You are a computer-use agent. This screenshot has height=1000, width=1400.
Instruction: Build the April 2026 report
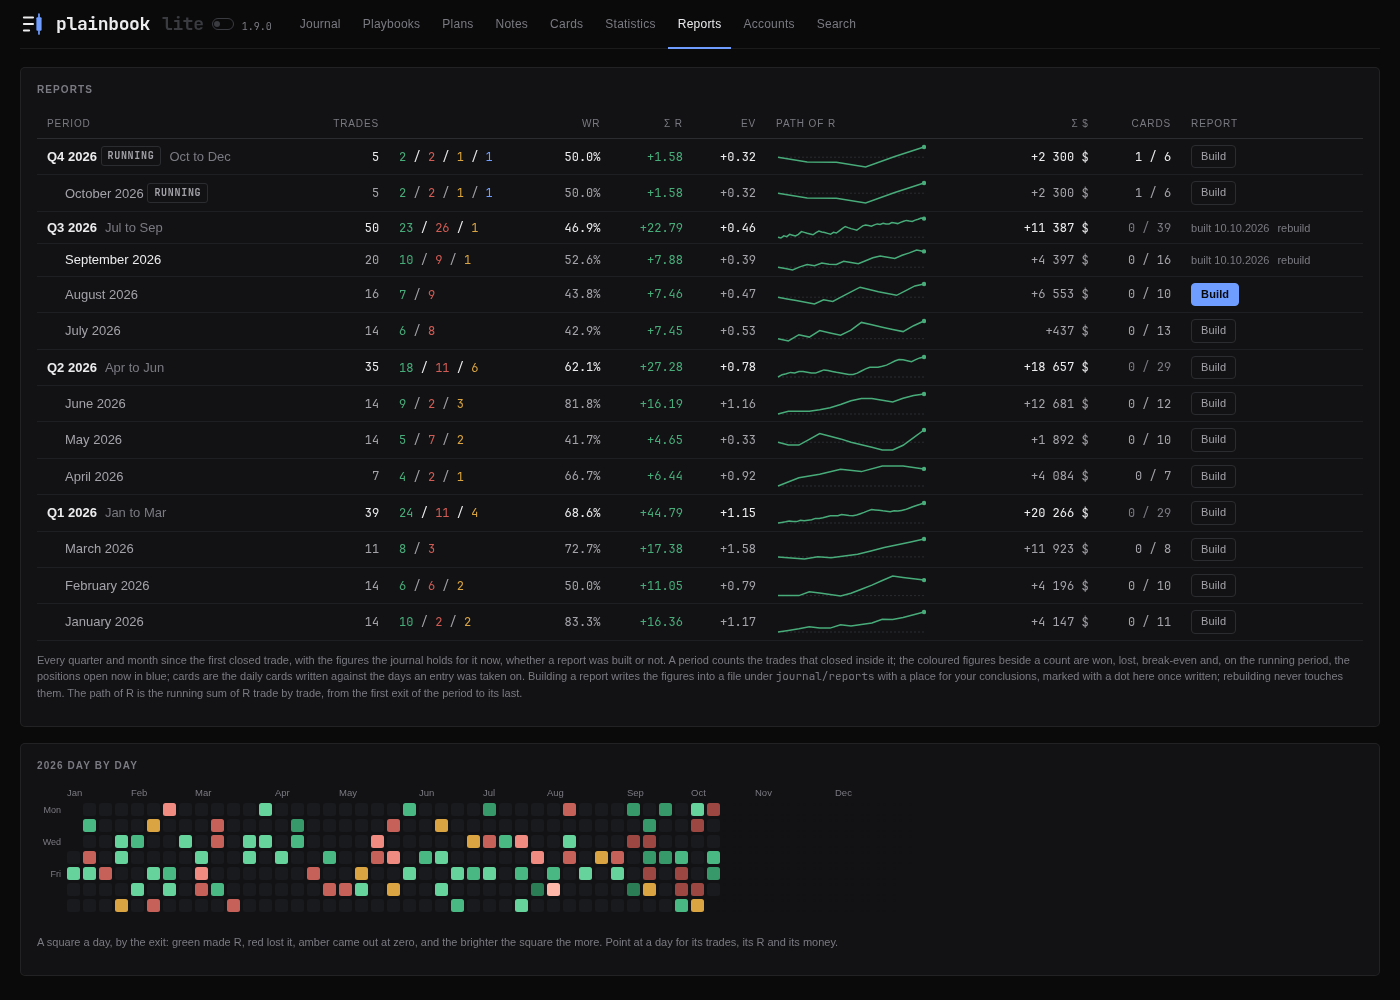tap(1213, 476)
